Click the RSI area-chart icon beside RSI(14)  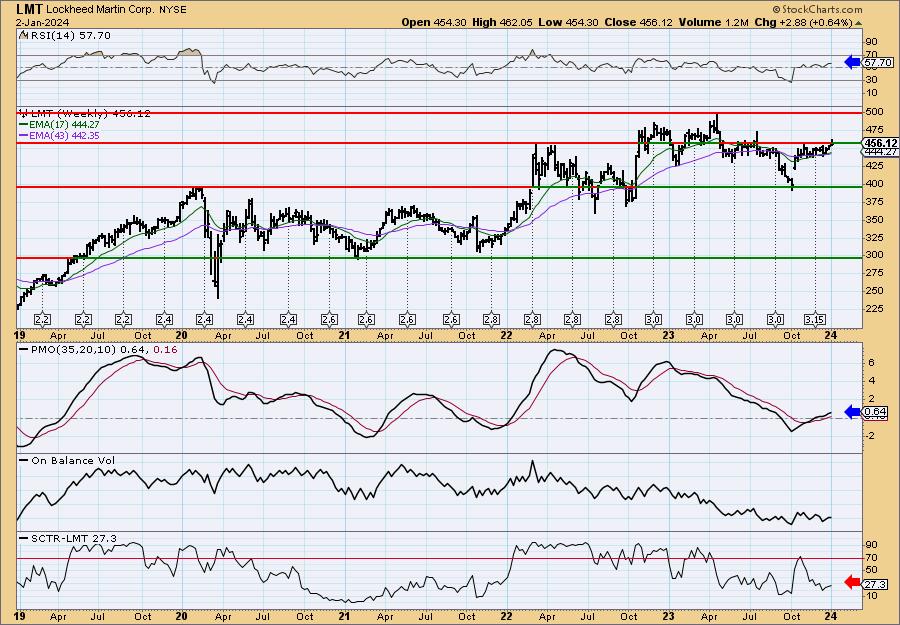23,35
